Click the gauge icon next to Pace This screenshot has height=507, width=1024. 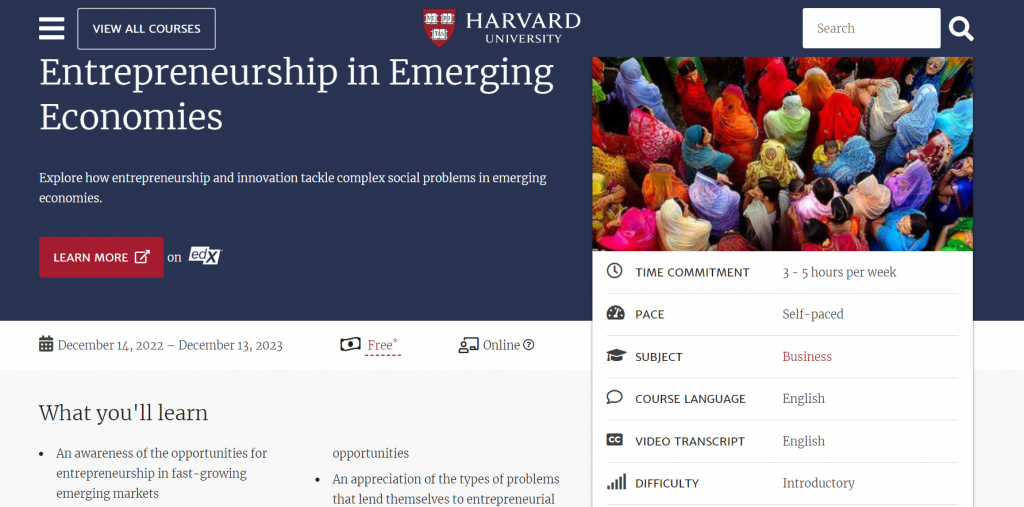(615, 314)
